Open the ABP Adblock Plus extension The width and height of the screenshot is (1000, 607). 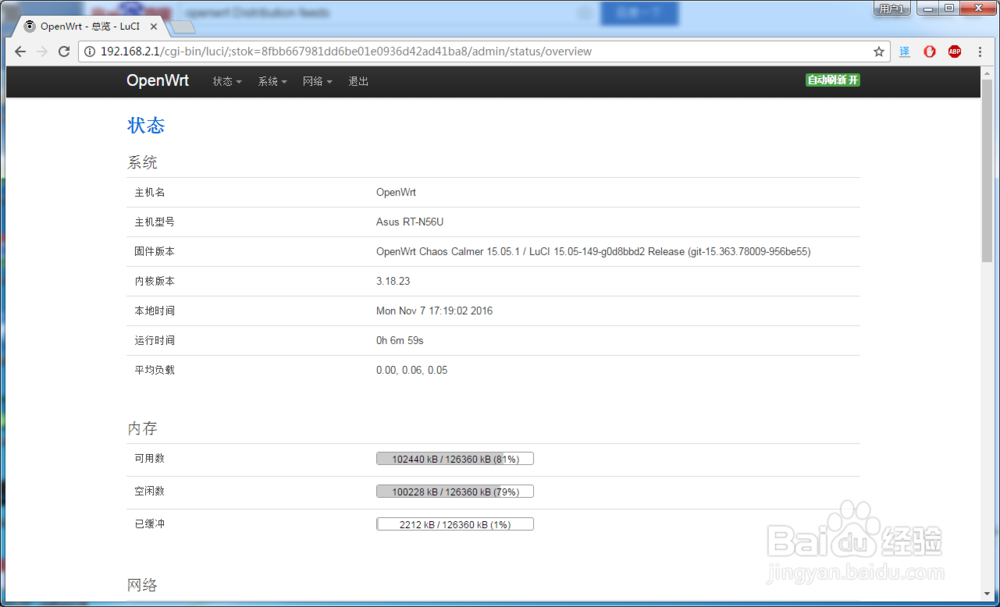pos(954,52)
